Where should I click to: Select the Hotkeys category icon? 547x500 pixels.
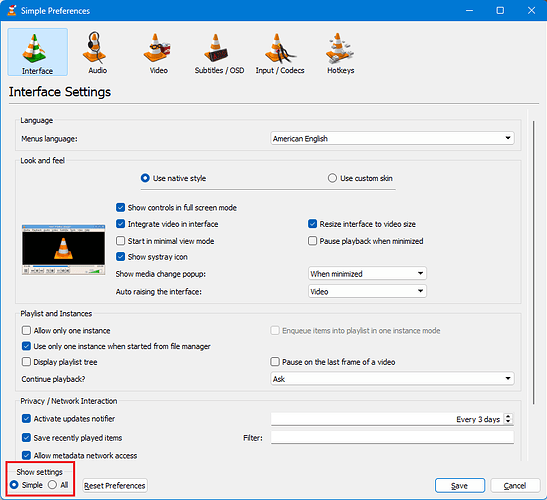(x=339, y=48)
